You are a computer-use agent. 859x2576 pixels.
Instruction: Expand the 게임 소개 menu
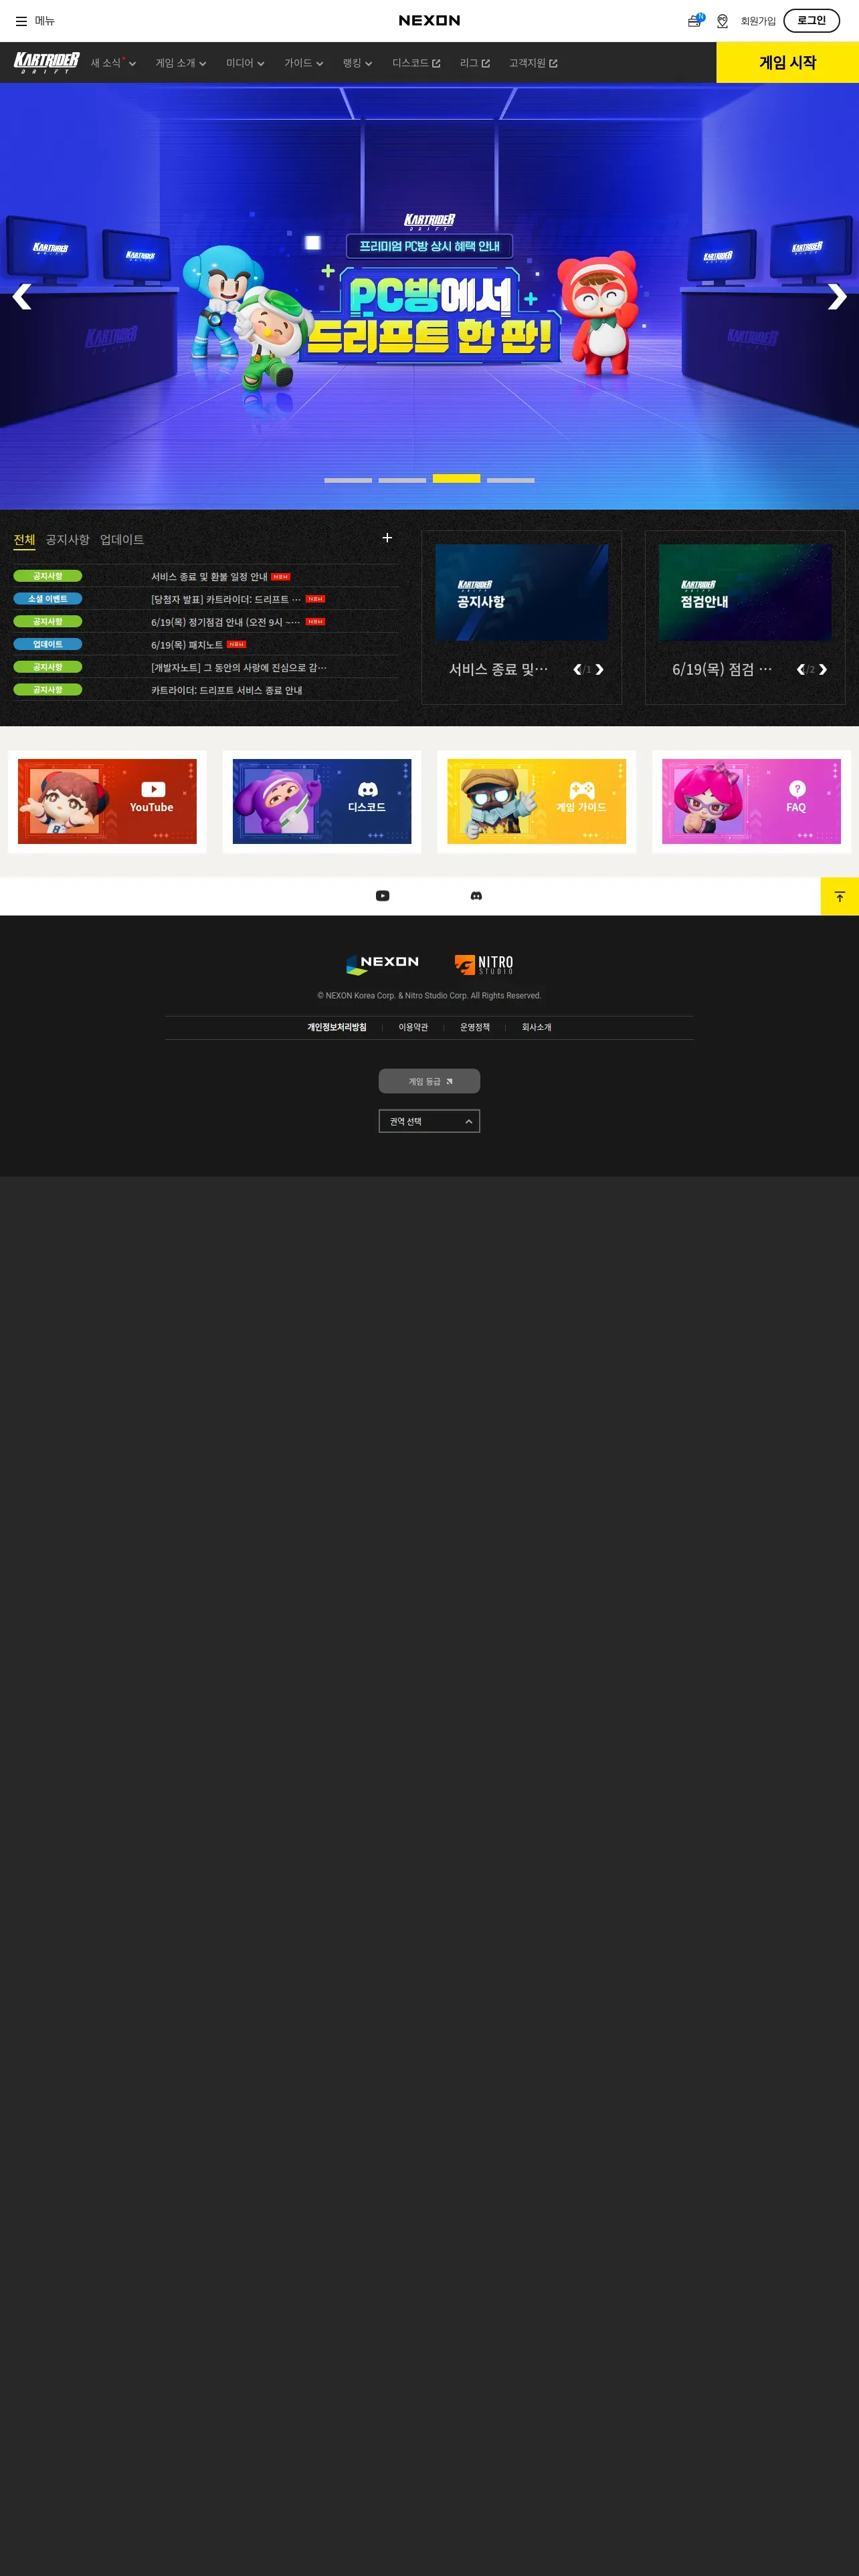tap(181, 63)
